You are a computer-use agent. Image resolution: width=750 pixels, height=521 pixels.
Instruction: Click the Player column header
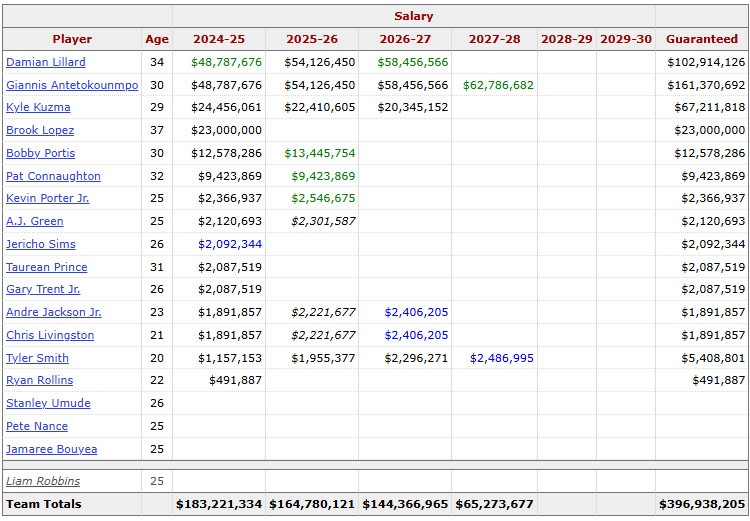pos(72,39)
